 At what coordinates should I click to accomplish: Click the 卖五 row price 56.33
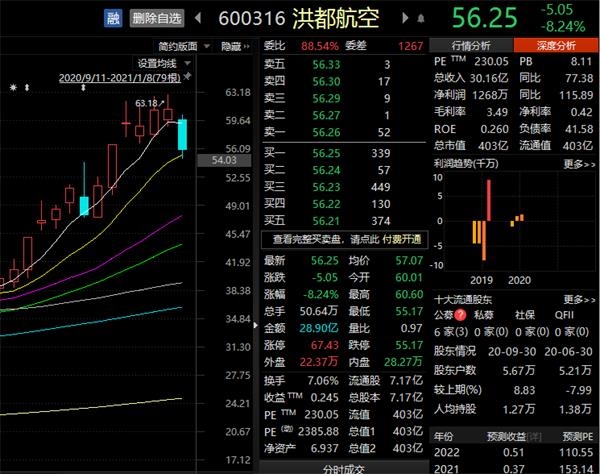pos(326,64)
